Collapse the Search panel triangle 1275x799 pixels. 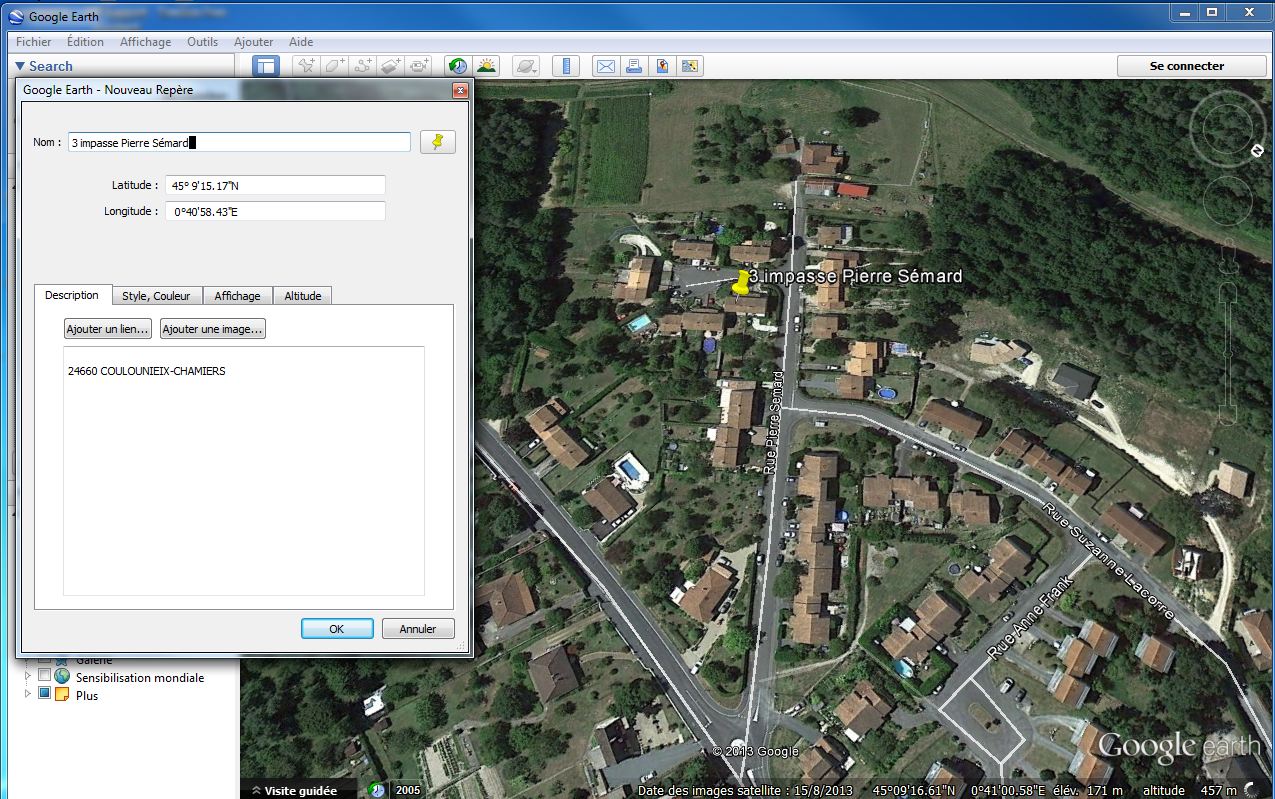pyautogui.click(x=20, y=66)
